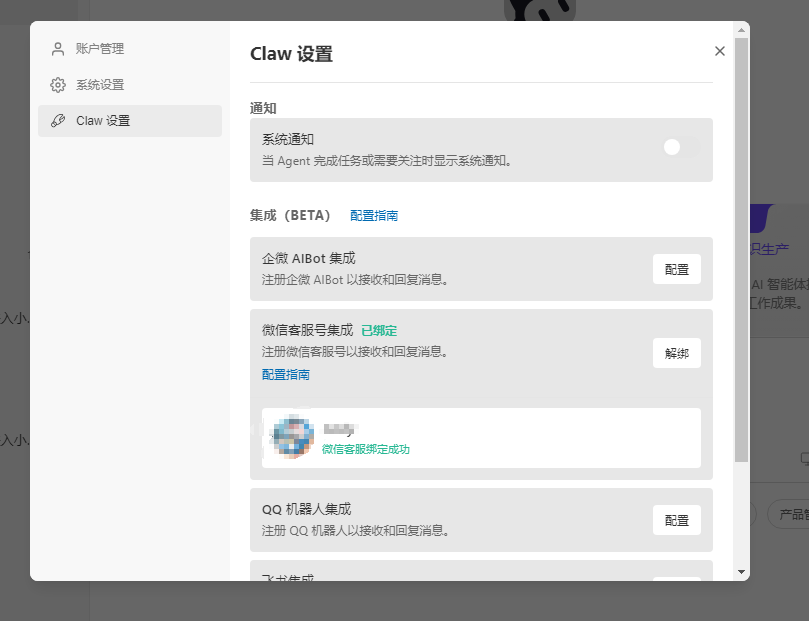Click the 系统通知 title text
Viewport: 809px width, 621px height.
coord(288,139)
